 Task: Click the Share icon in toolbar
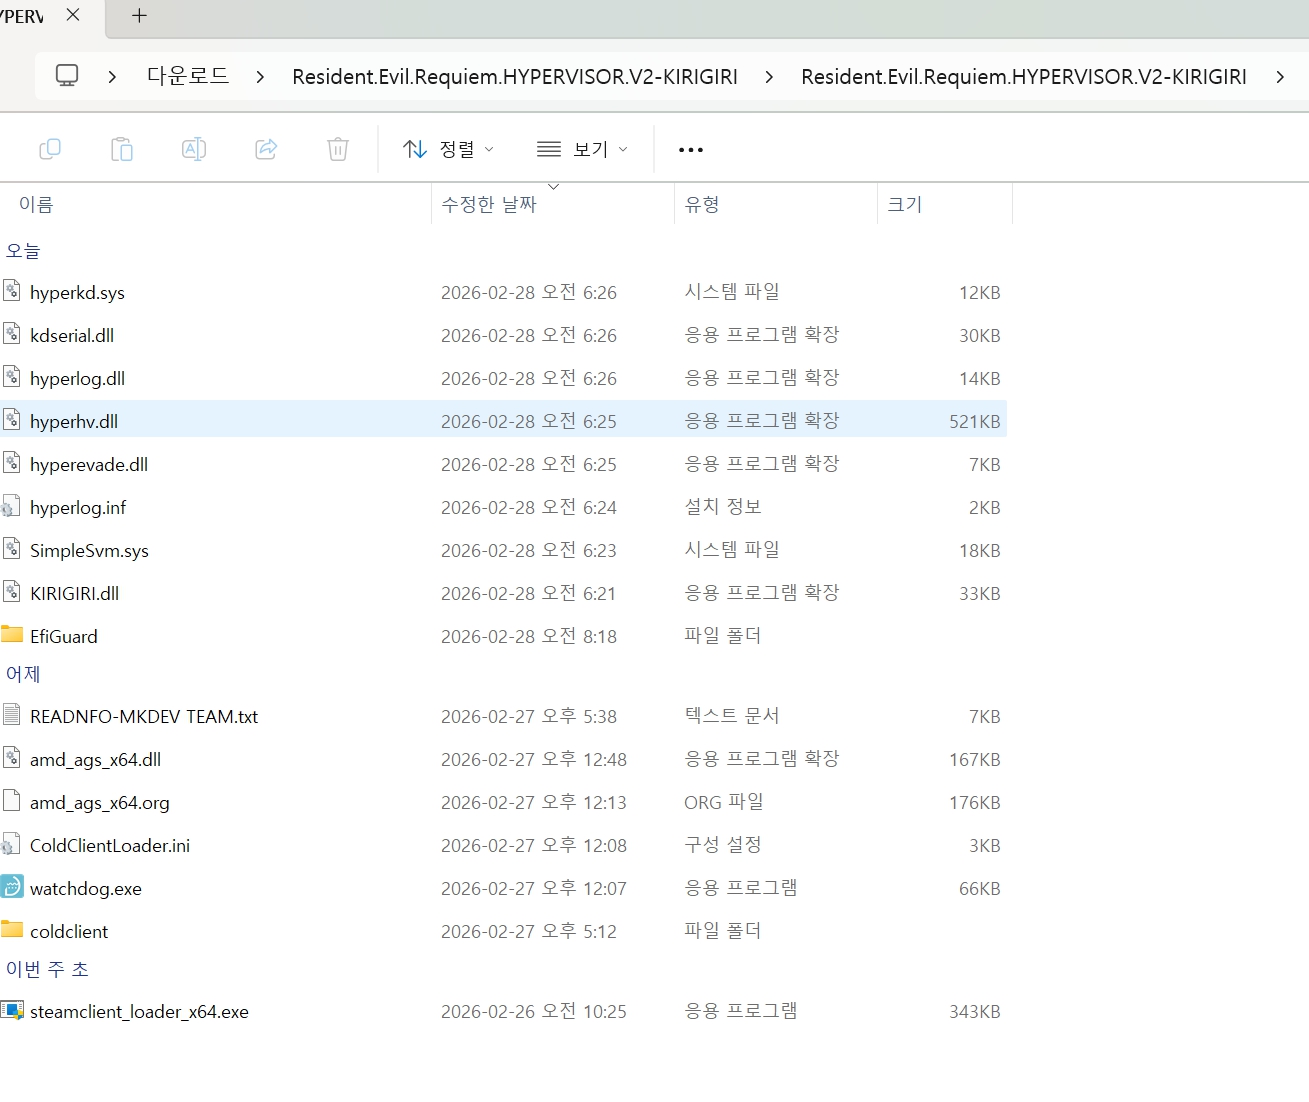click(x=266, y=149)
